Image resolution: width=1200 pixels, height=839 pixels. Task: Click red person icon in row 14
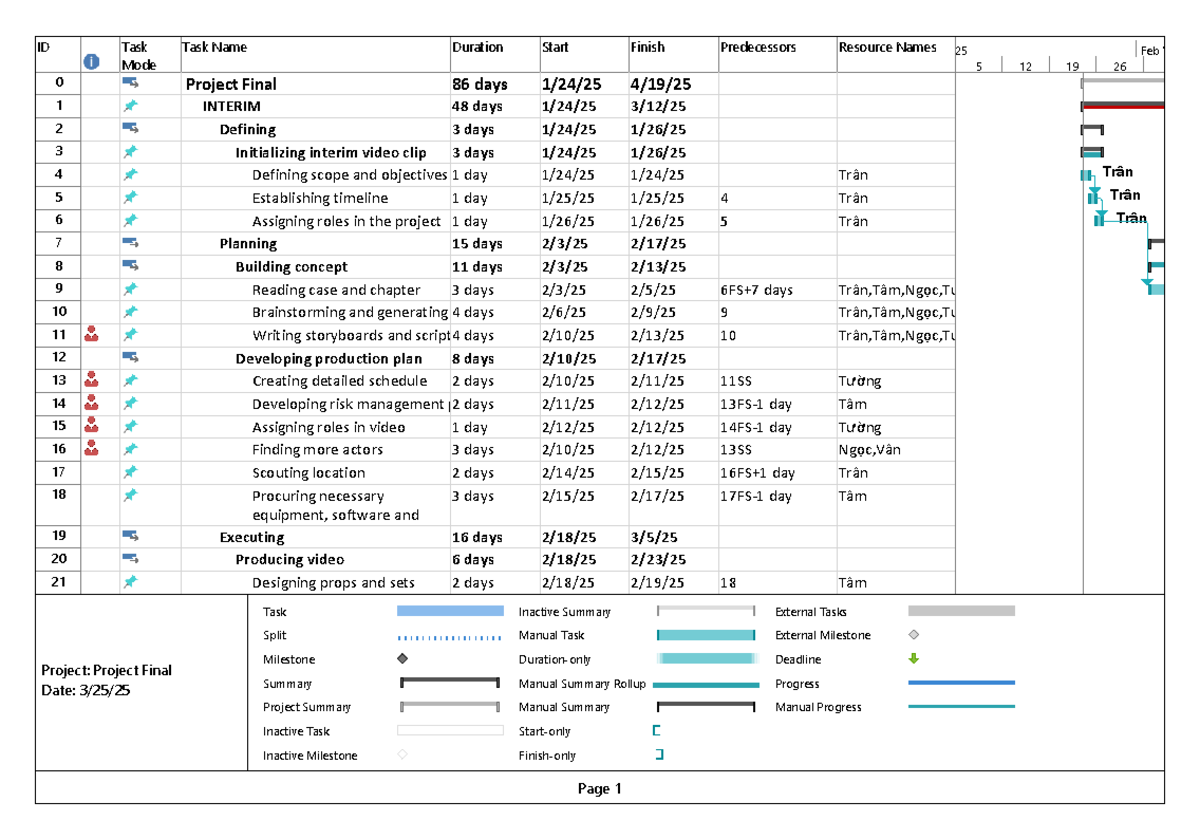point(92,404)
